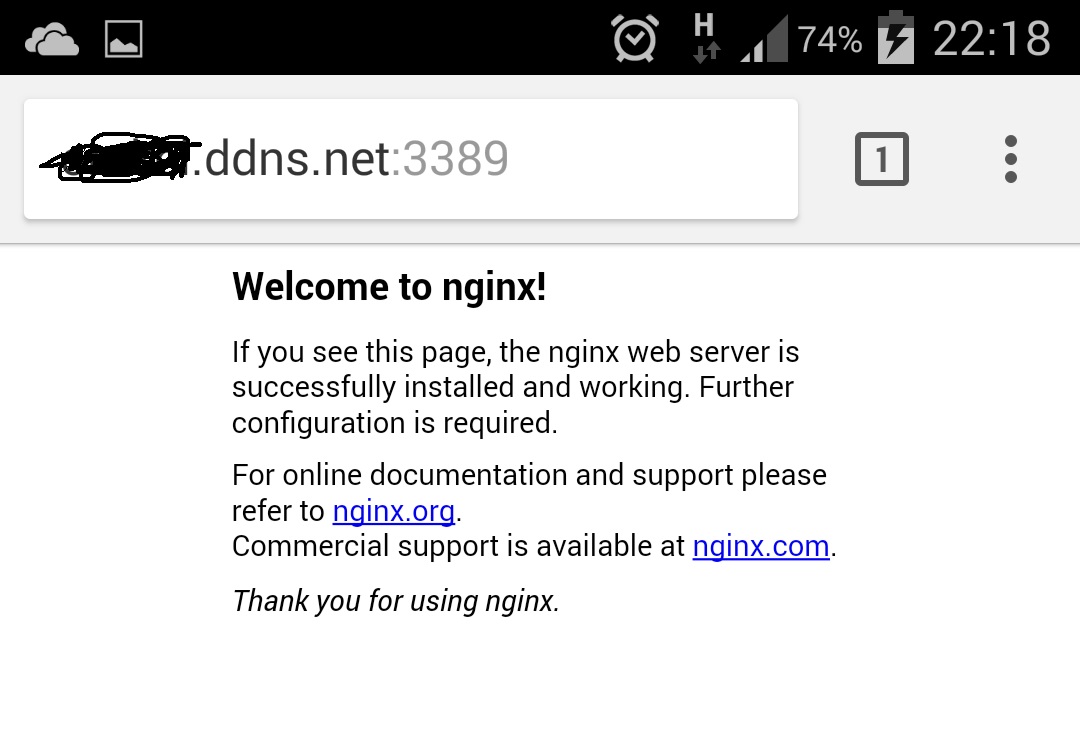
Task: Tap the cloud sync notification icon
Action: 52,39
